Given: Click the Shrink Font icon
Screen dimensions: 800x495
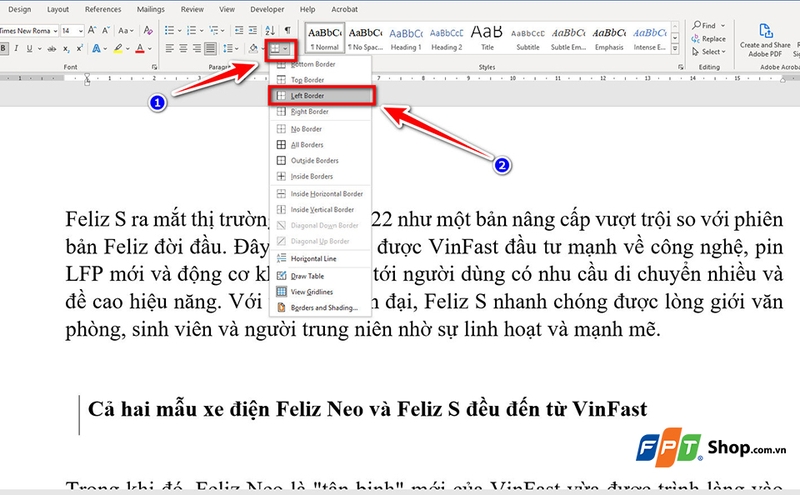Looking at the screenshot, I should pos(105,31).
